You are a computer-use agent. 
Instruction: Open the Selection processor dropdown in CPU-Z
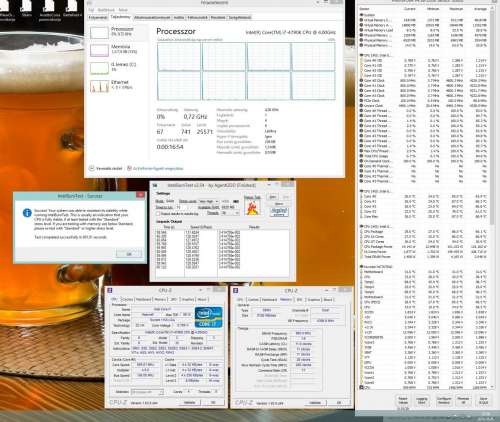[x=147, y=392]
